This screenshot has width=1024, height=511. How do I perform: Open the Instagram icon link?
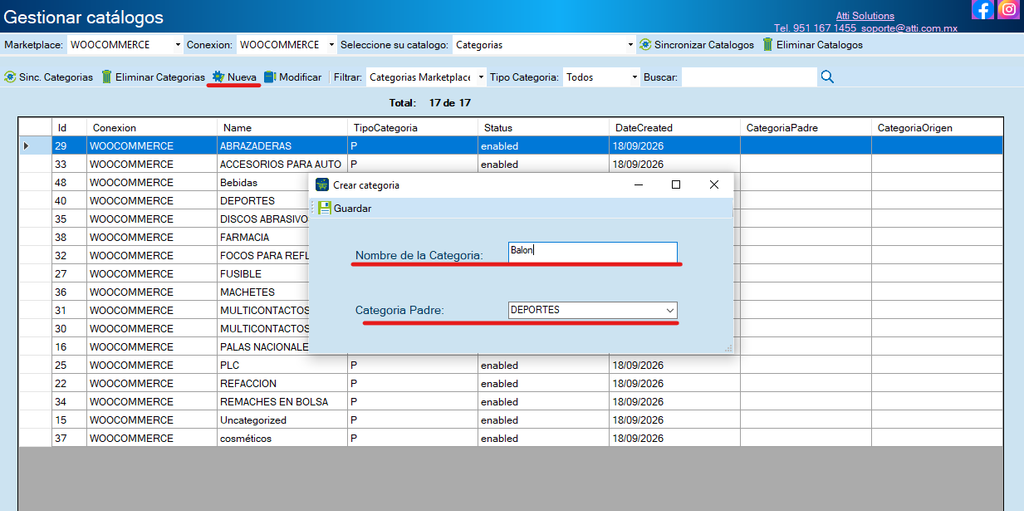[x=1009, y=10]
